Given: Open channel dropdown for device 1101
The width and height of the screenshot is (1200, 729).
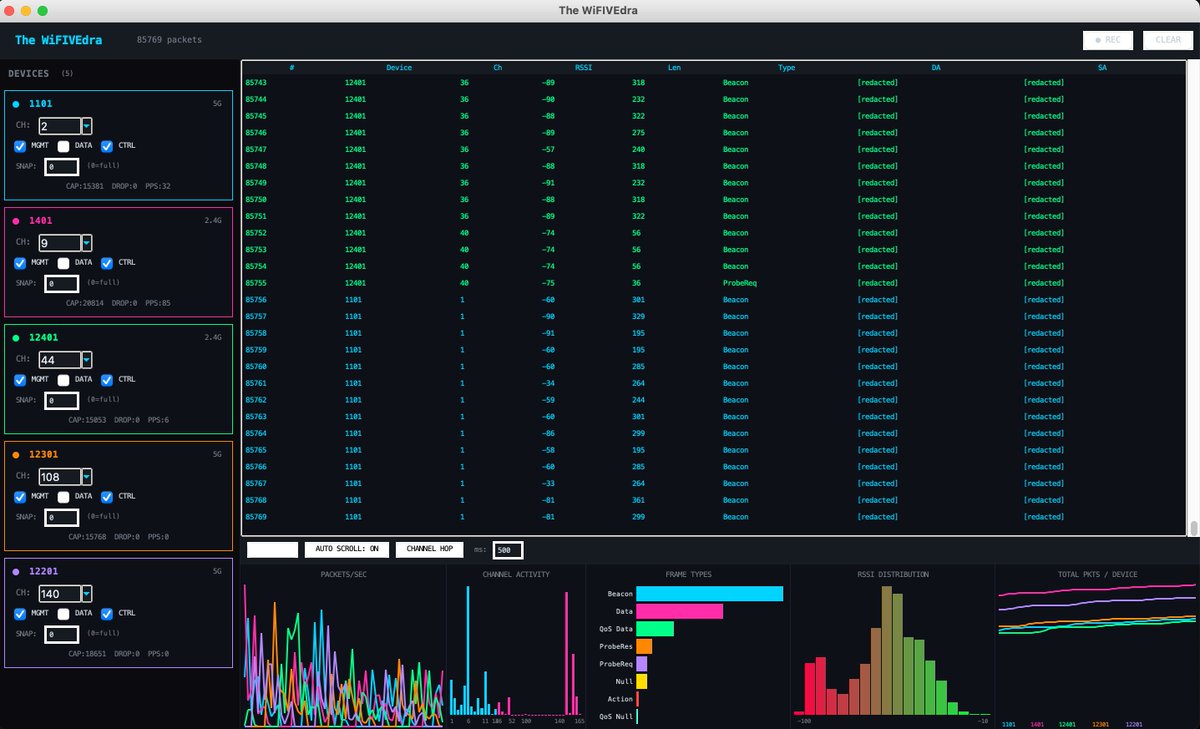Looking at the screenshot, I should point(87,126).
